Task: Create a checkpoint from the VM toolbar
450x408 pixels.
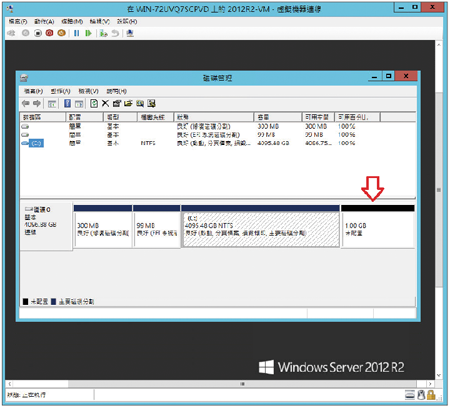Action: [x=104, y=33]
